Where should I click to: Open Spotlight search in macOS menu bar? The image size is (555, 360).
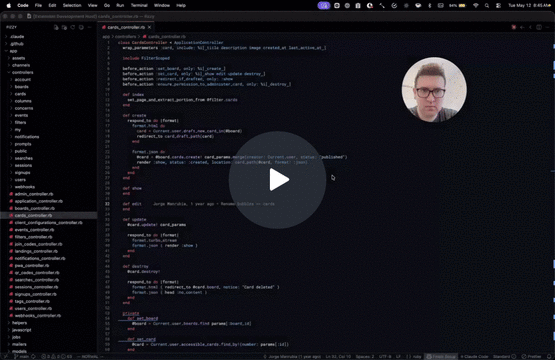(x=487, y=5)
